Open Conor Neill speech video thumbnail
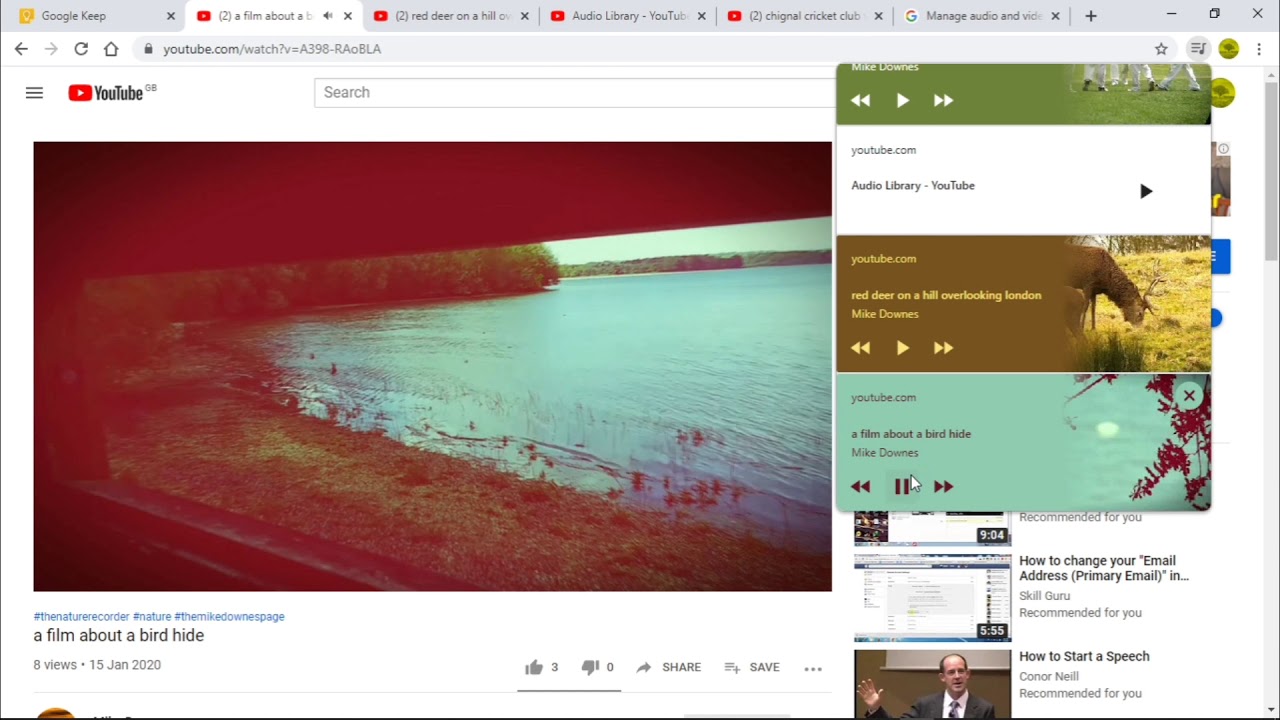Image resolution: width=1280 pixels, height=720 pixels. pos(932,684)
